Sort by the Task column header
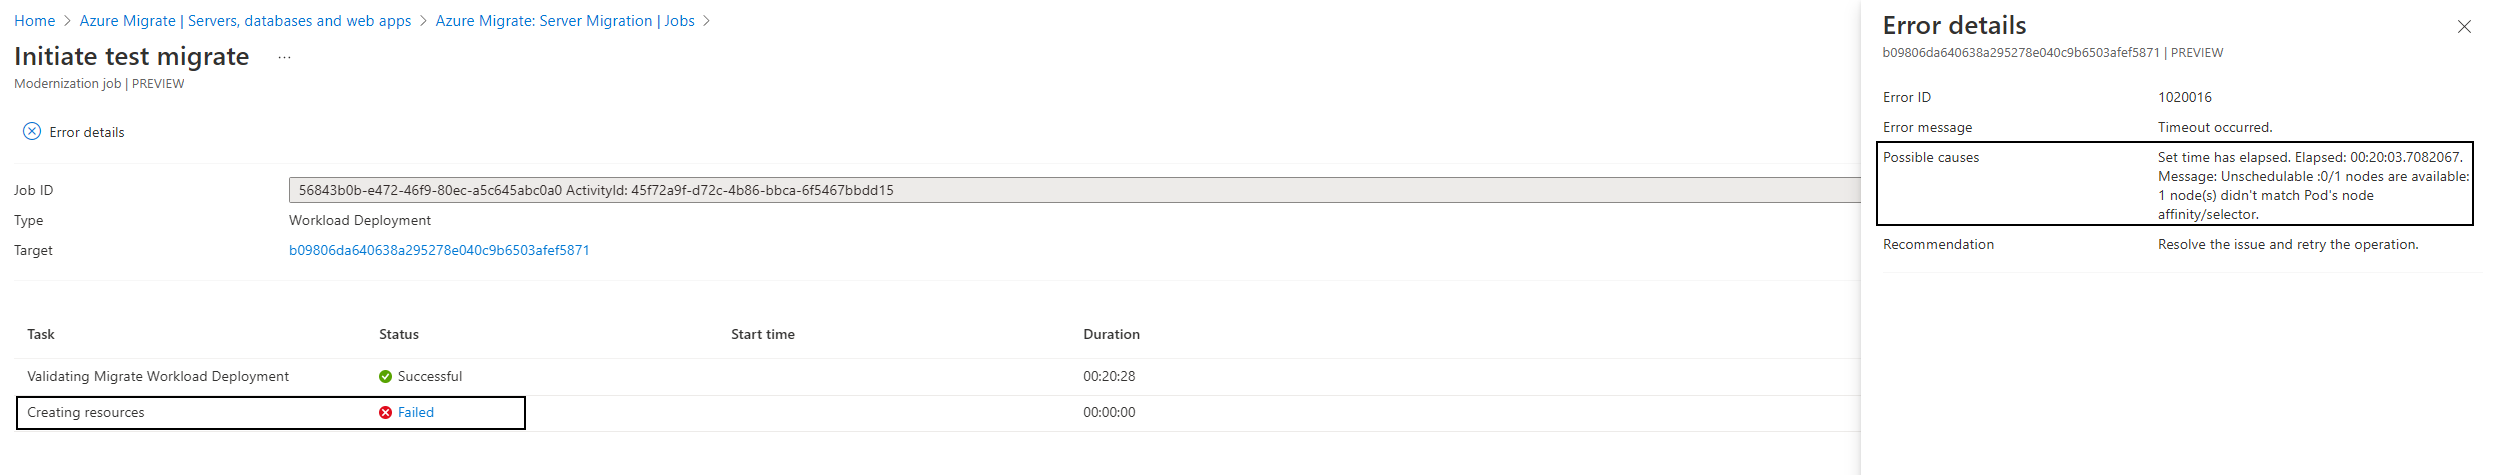Viewport: 2499px width, 475px height. [x=41, y=335]
